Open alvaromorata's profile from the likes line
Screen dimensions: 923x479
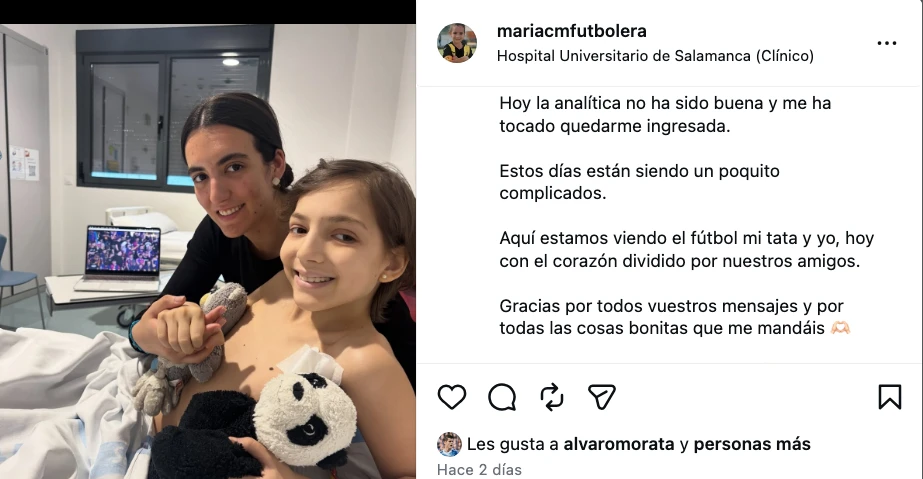point(619,444)
